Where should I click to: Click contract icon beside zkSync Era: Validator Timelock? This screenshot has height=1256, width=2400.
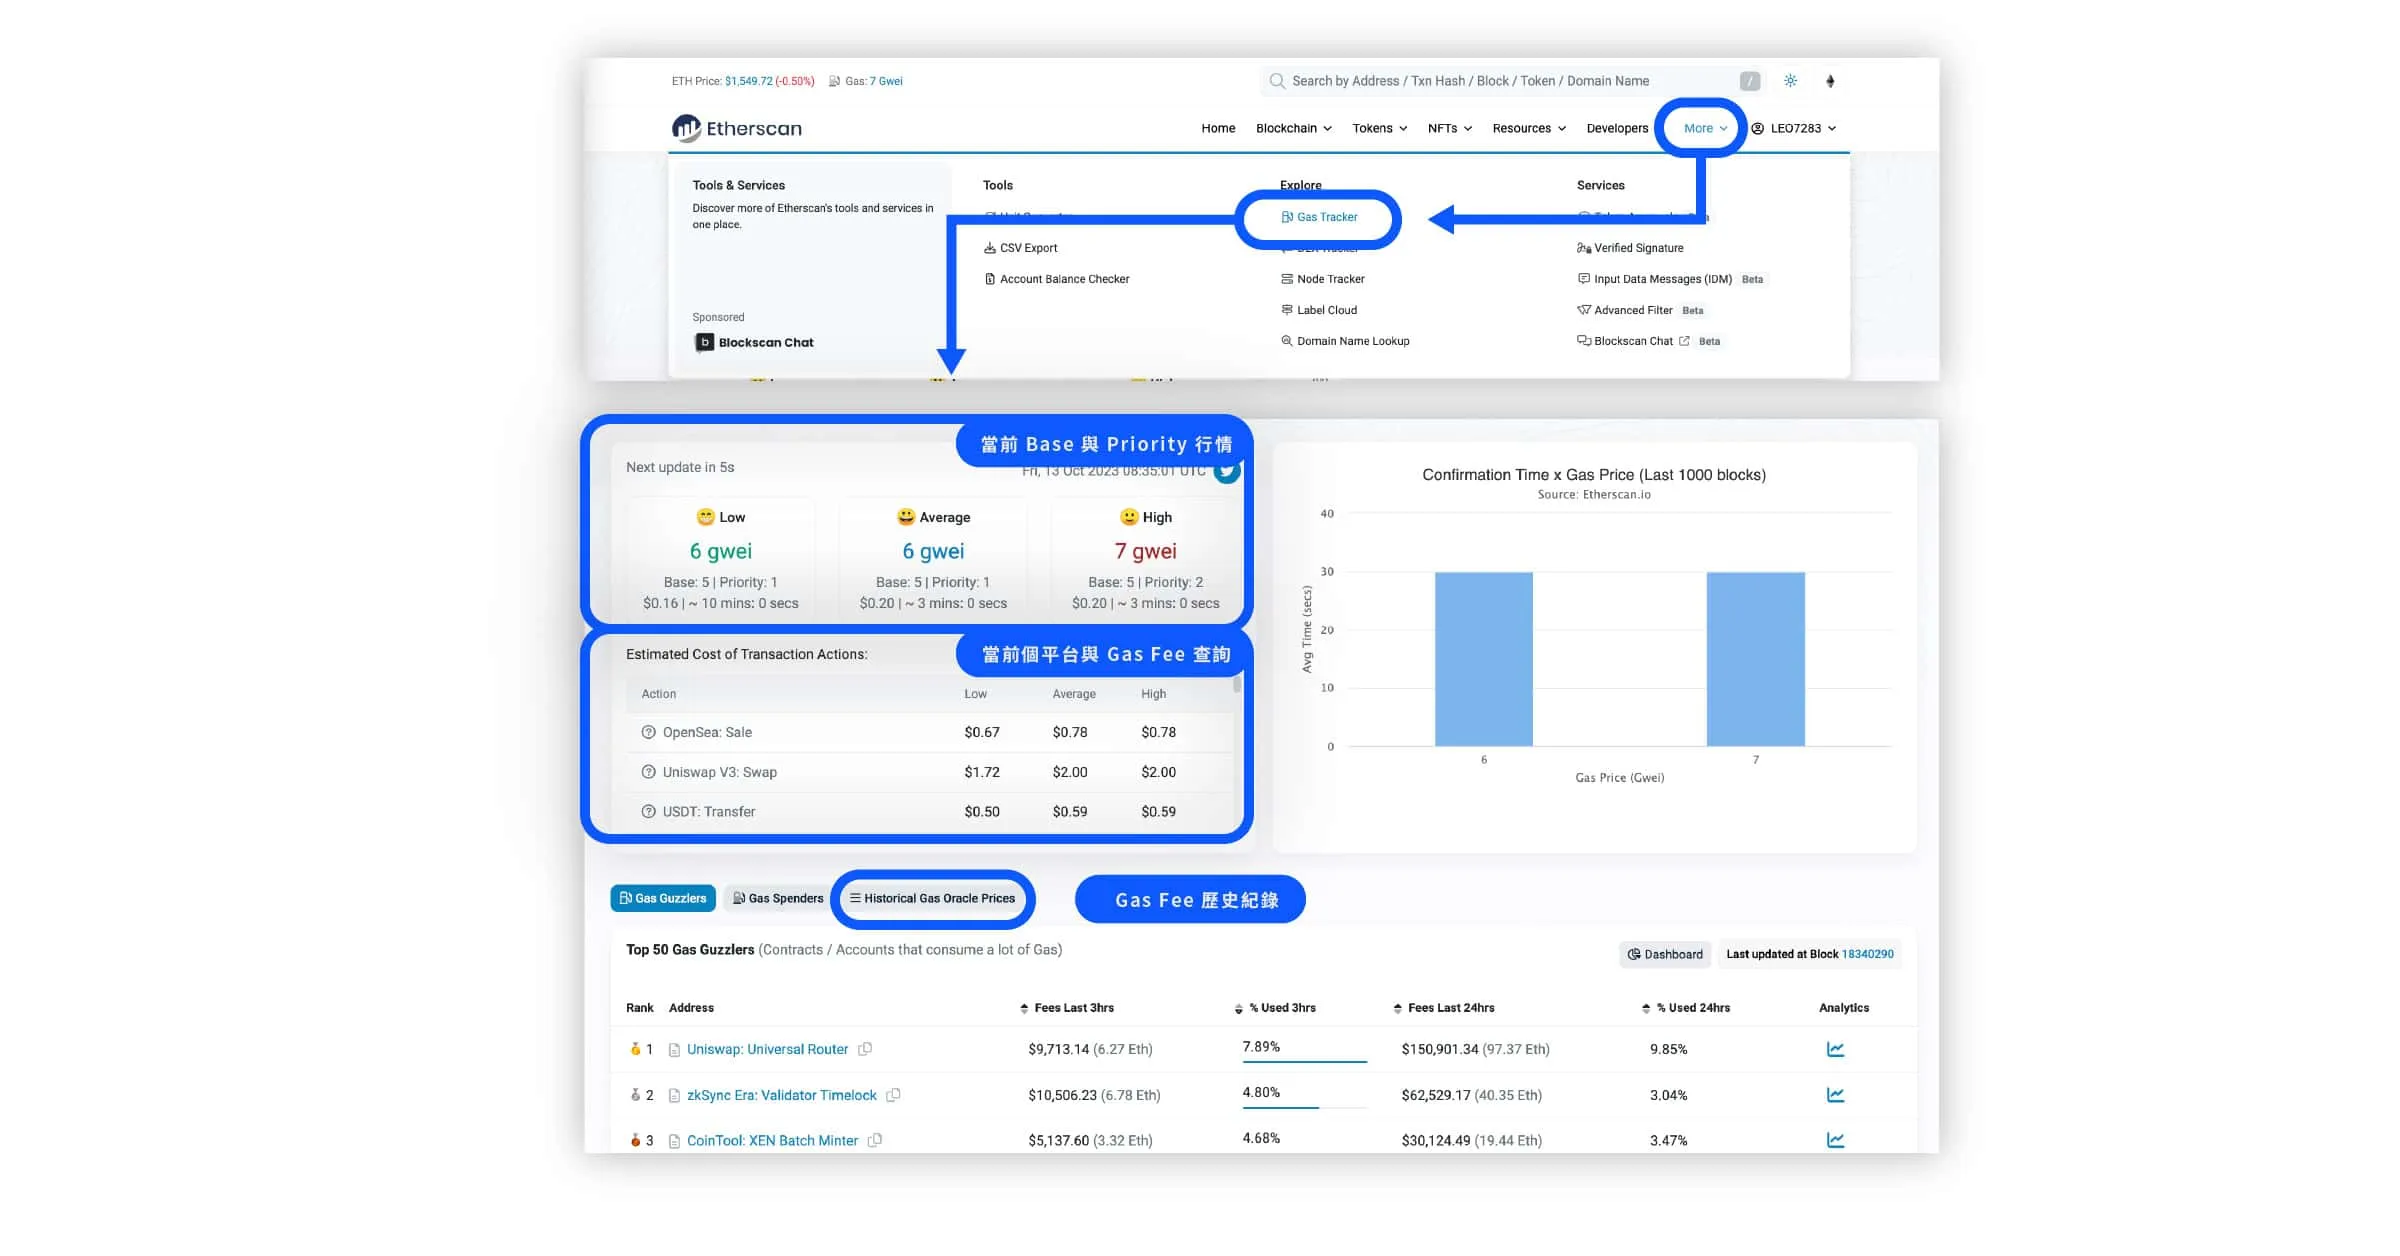(x=674, y=1096)
